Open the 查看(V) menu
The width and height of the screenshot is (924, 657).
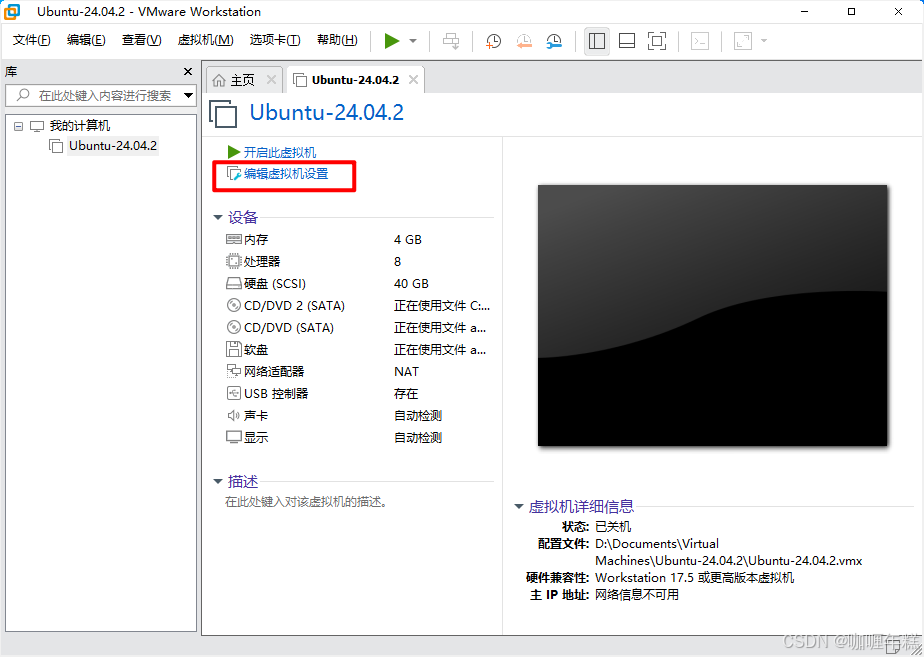pos(141,40)
